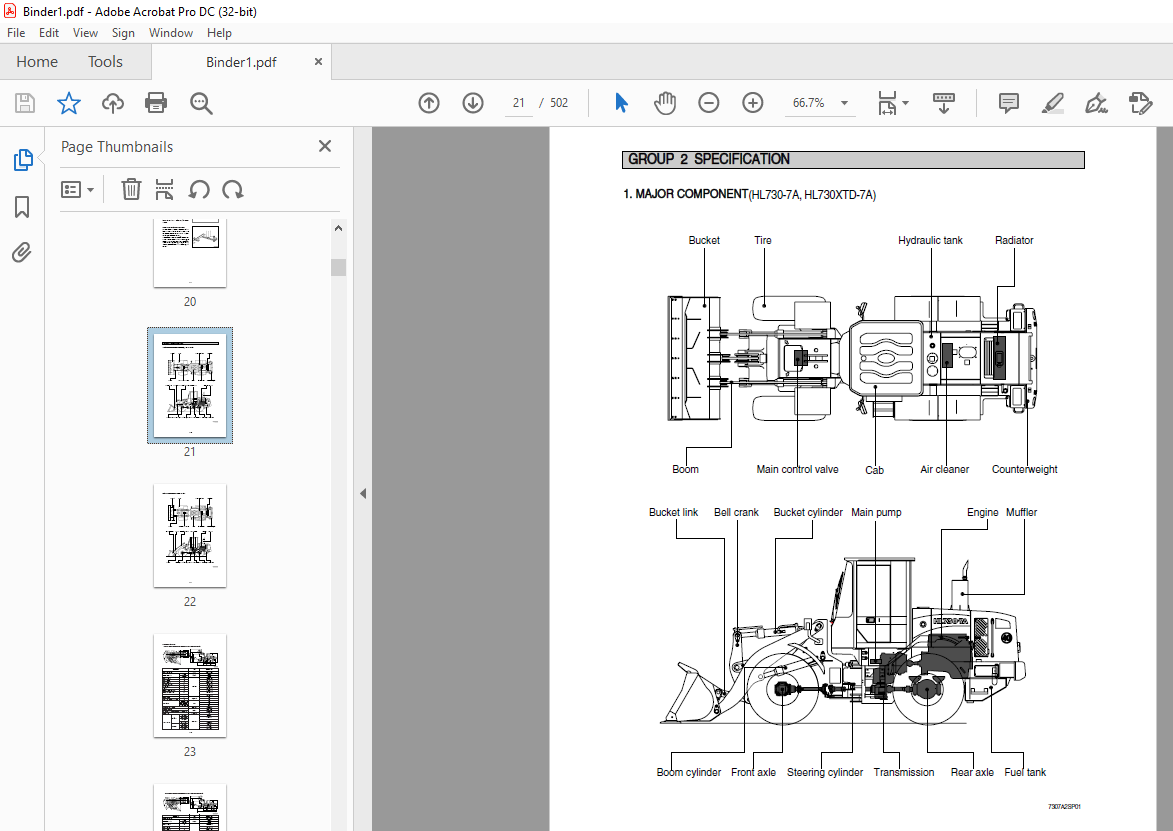This screenshot has width=1173, height=831.
Task: Add file to starred favorites
Action: click(69, 102)
